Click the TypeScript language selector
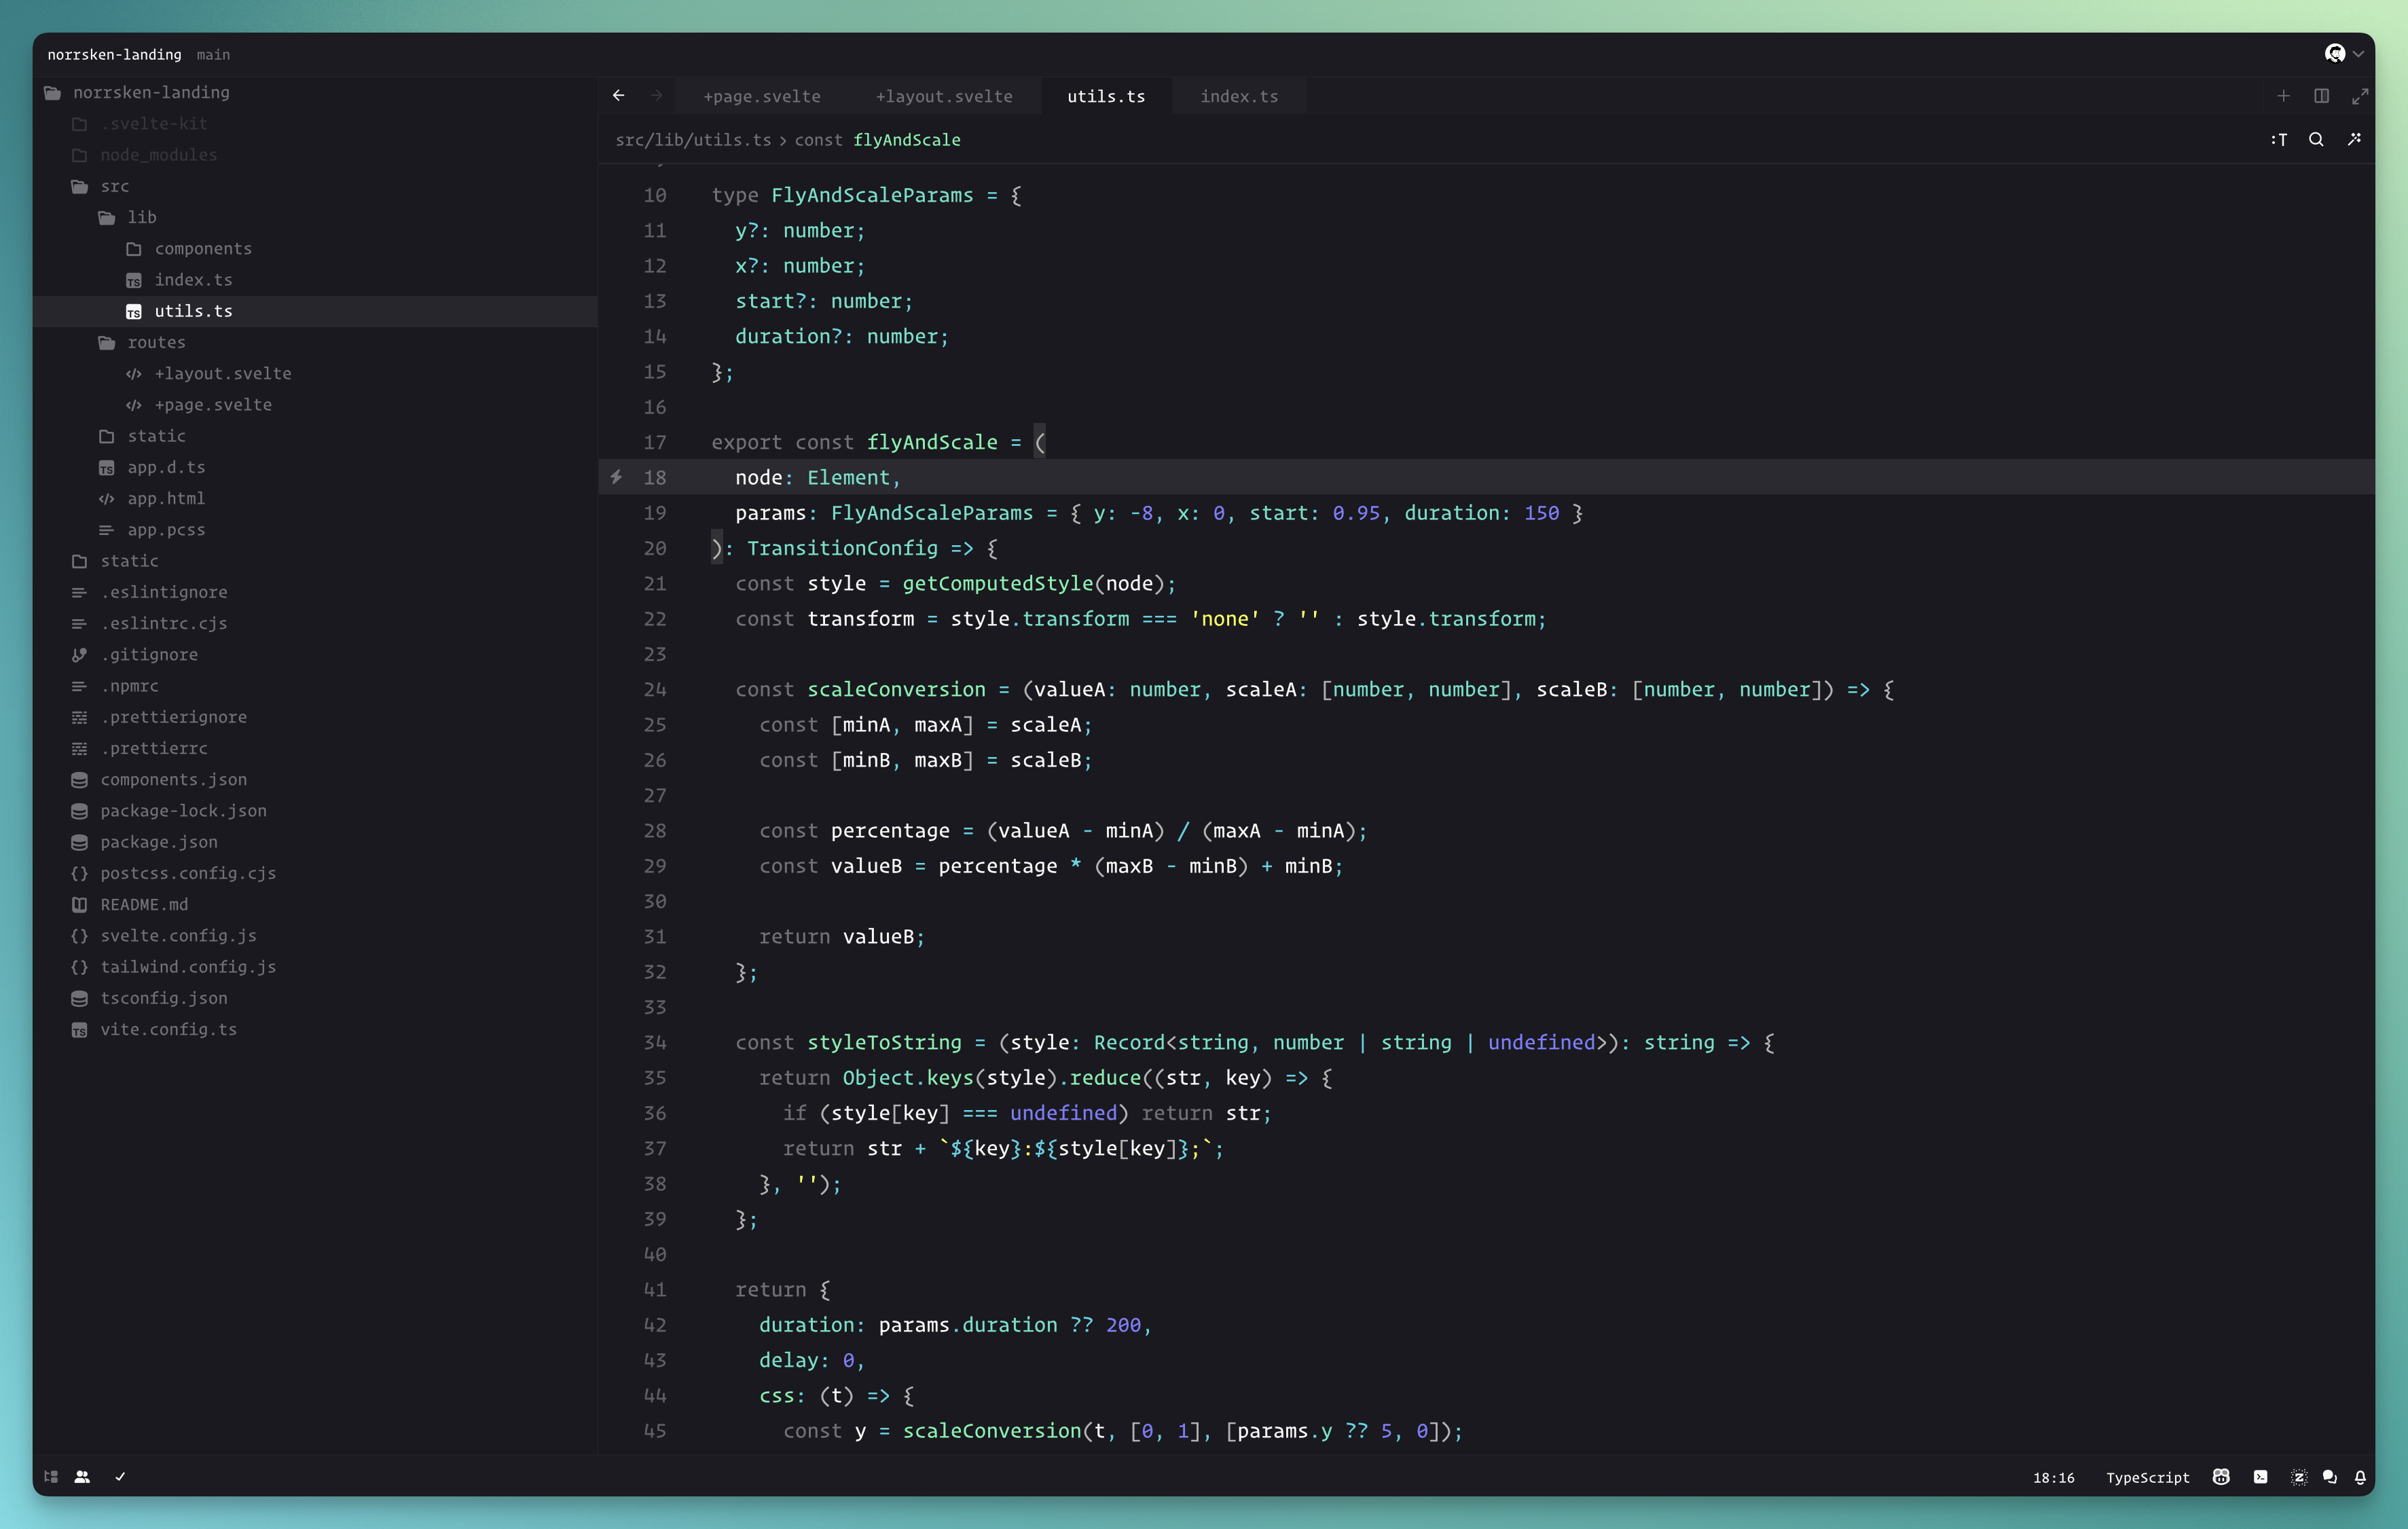This screenshot has height=1529, width=2408. (x=2147, y=1477)
